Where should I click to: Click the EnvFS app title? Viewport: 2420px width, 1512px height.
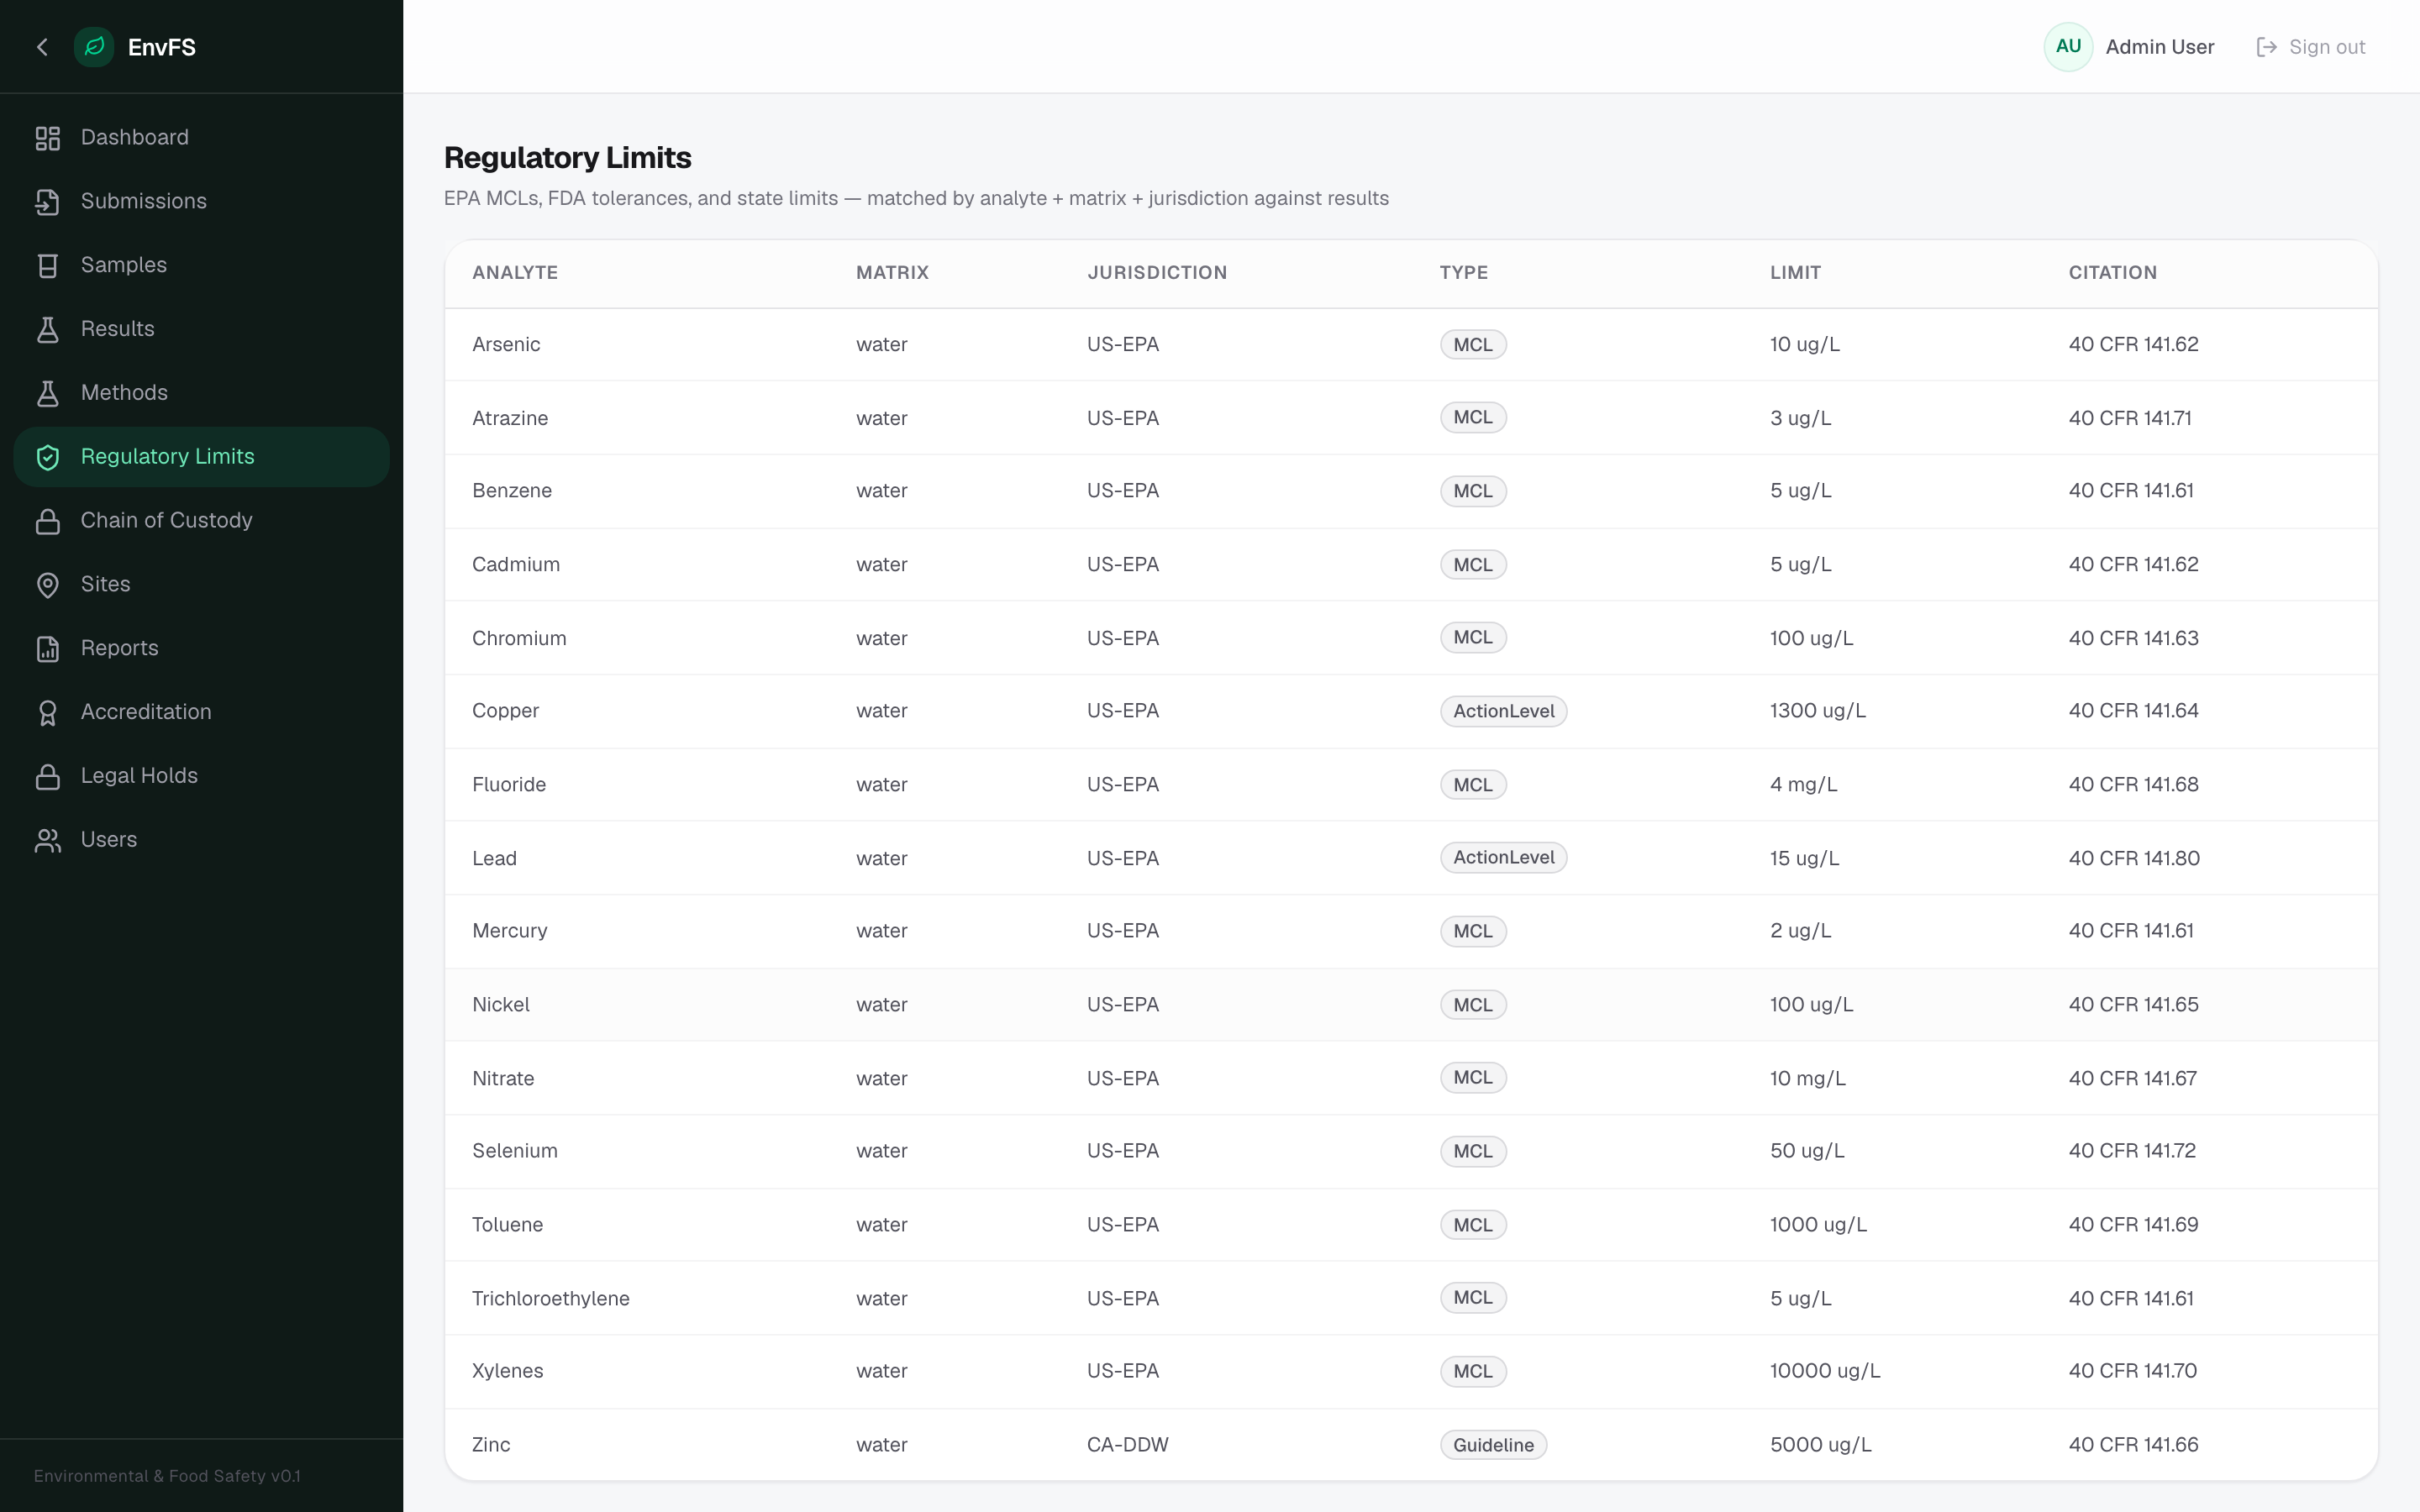pos(162,47)
